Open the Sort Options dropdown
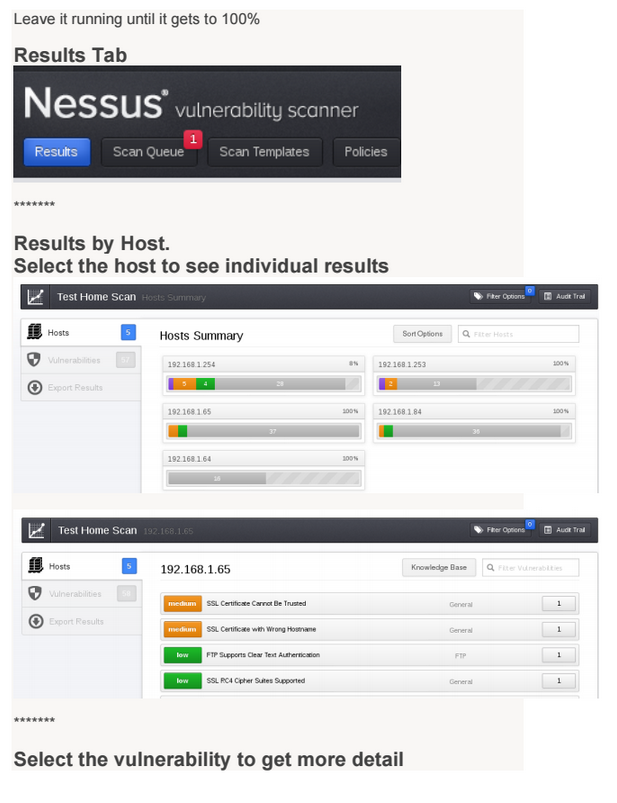Screen dimensions: 617x803 point(422,333)
